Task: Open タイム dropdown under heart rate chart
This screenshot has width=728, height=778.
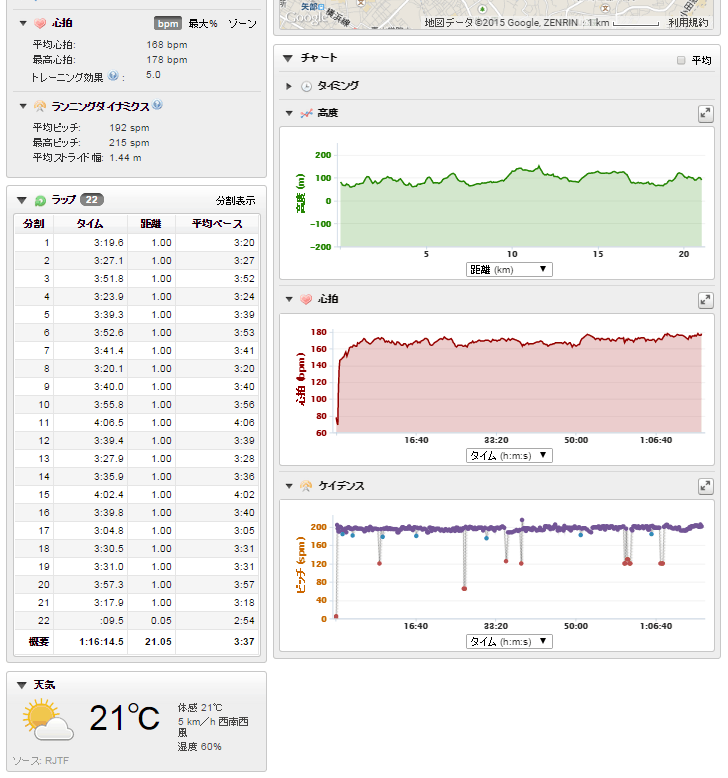Action: tap(509, 455)
